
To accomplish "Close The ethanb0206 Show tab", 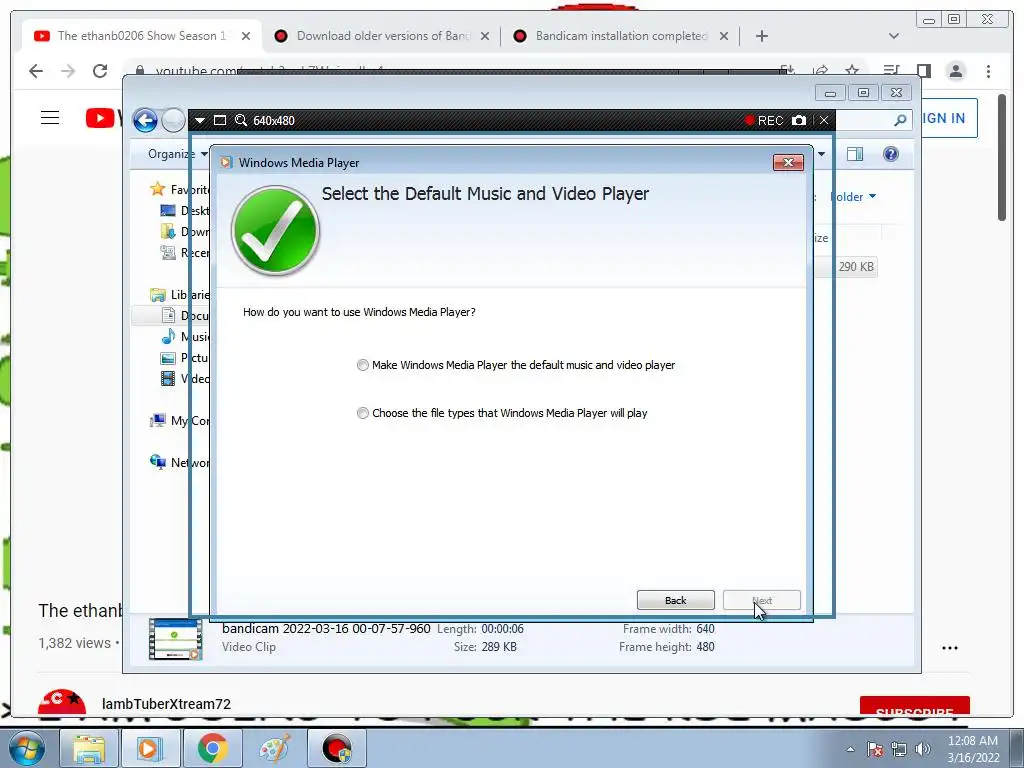I will pos(246,36).
